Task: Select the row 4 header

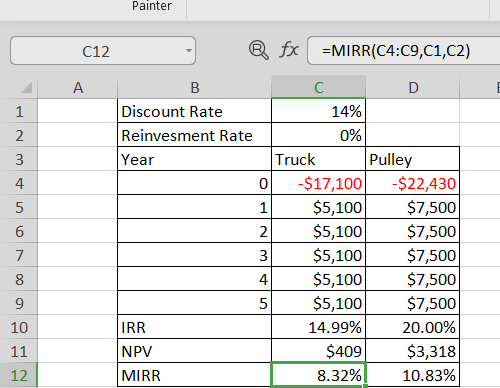Action: click(x=19, y=183)
